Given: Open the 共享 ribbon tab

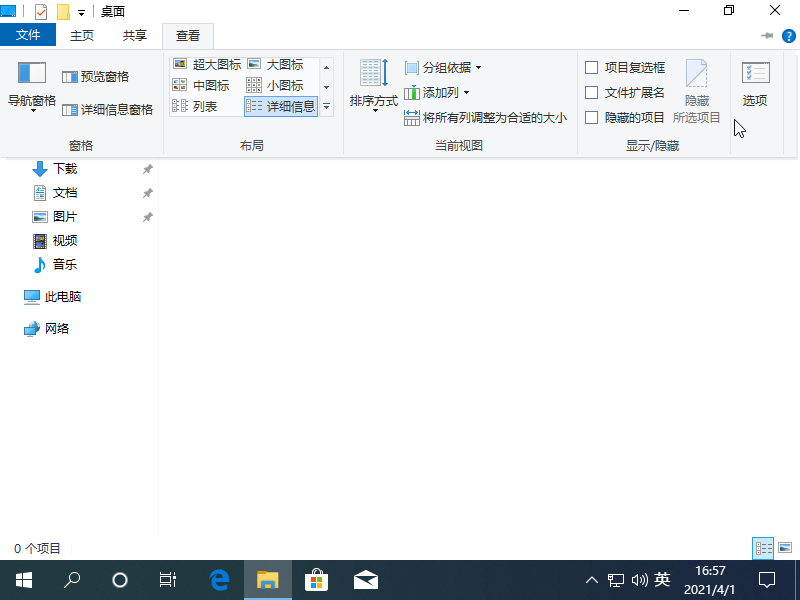Looking at the screenshot, I should (x=134, y=33).
